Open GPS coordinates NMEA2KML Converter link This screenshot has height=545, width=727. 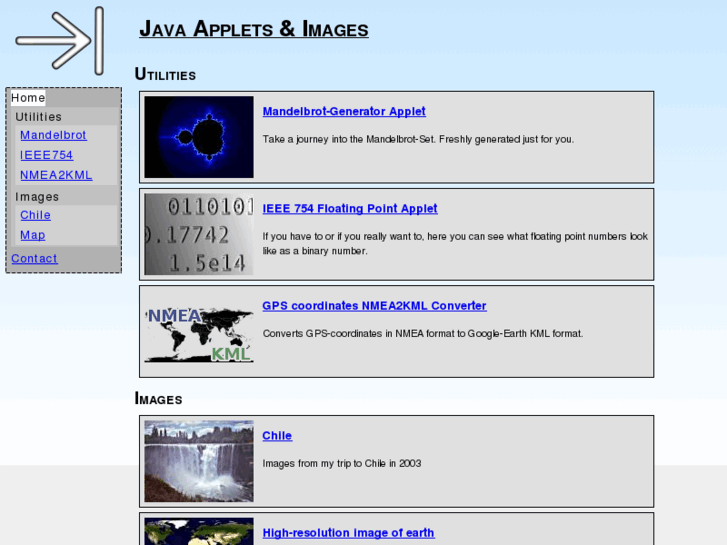tap(375, 306)
